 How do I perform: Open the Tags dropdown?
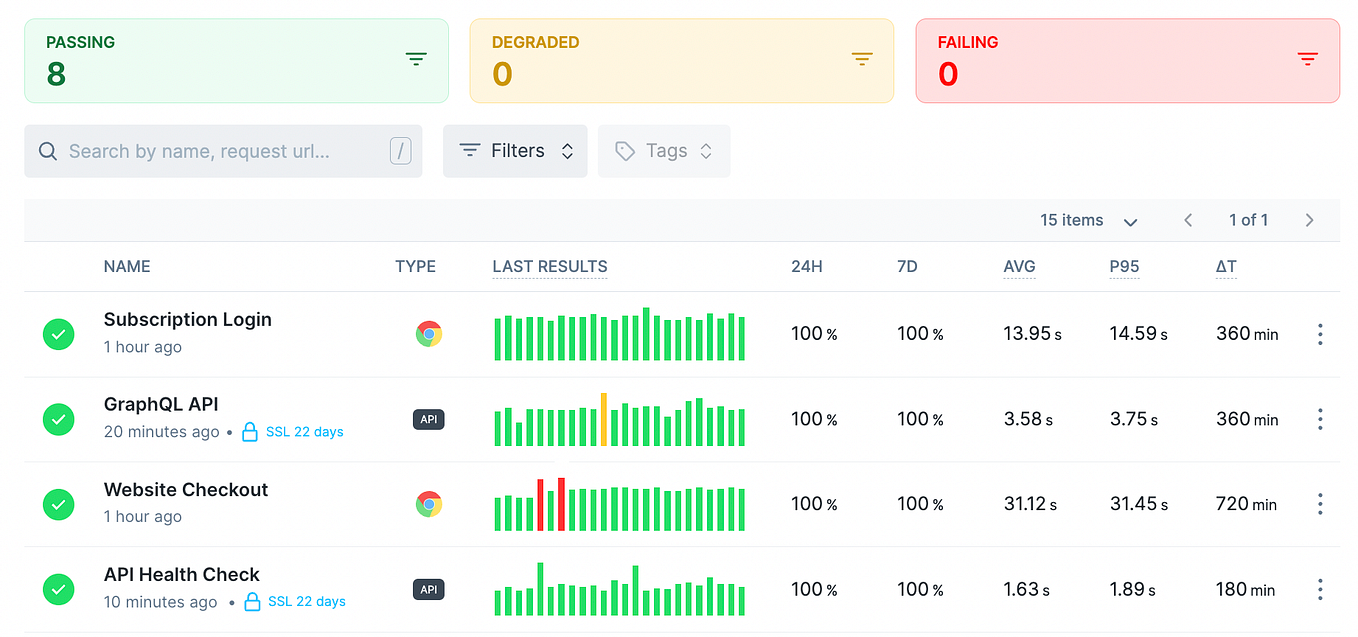click(664, 151)
